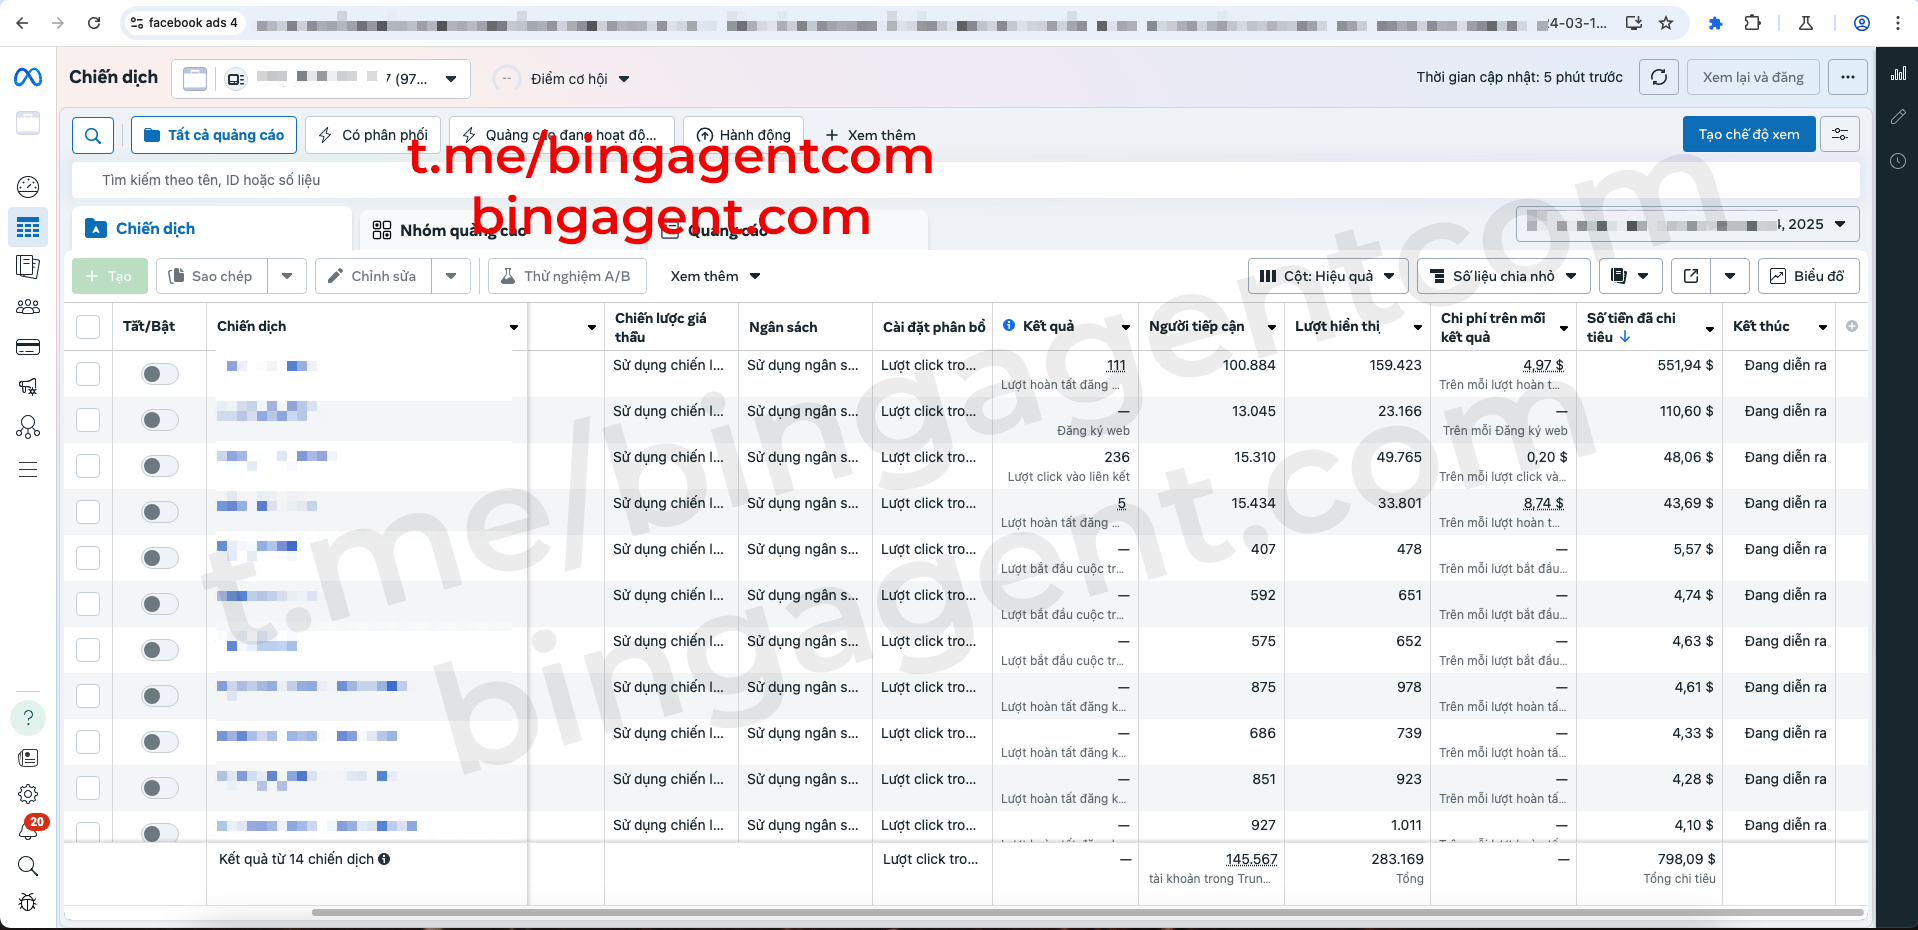
Task: Click the + Xem thêm filter option
Action: 870,135
